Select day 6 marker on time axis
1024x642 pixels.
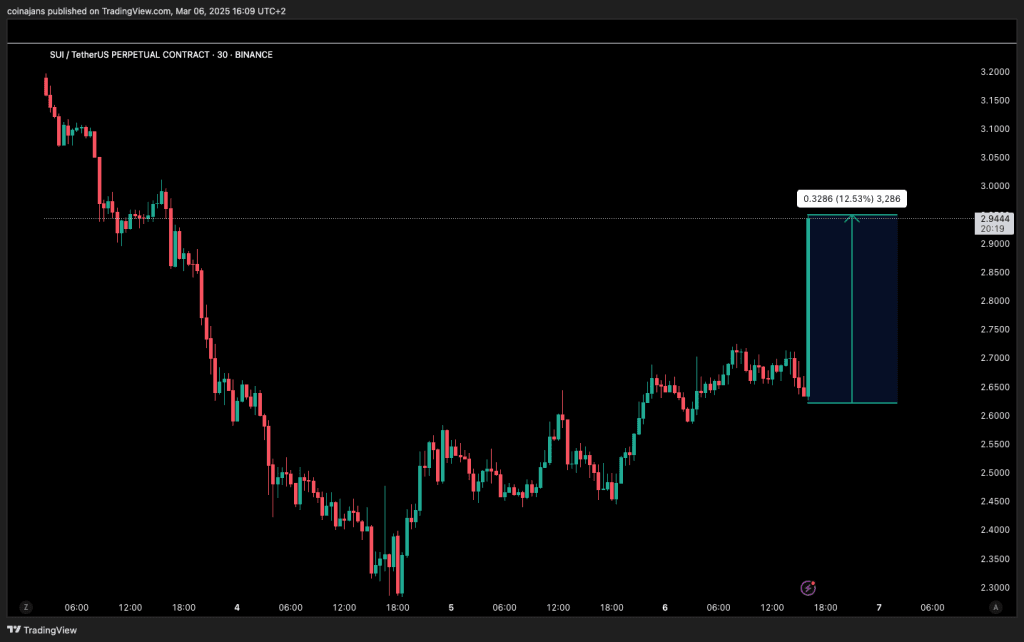[x=665, y=607]
